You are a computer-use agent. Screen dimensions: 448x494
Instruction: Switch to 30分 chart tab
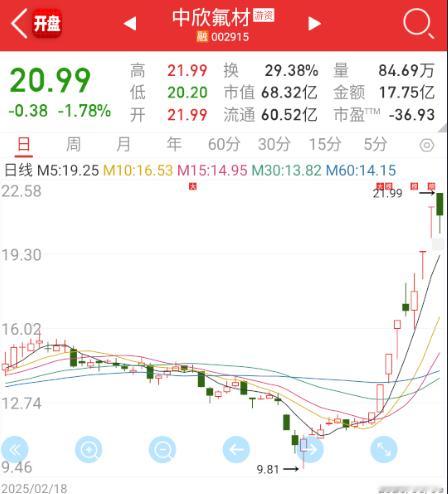274,145
